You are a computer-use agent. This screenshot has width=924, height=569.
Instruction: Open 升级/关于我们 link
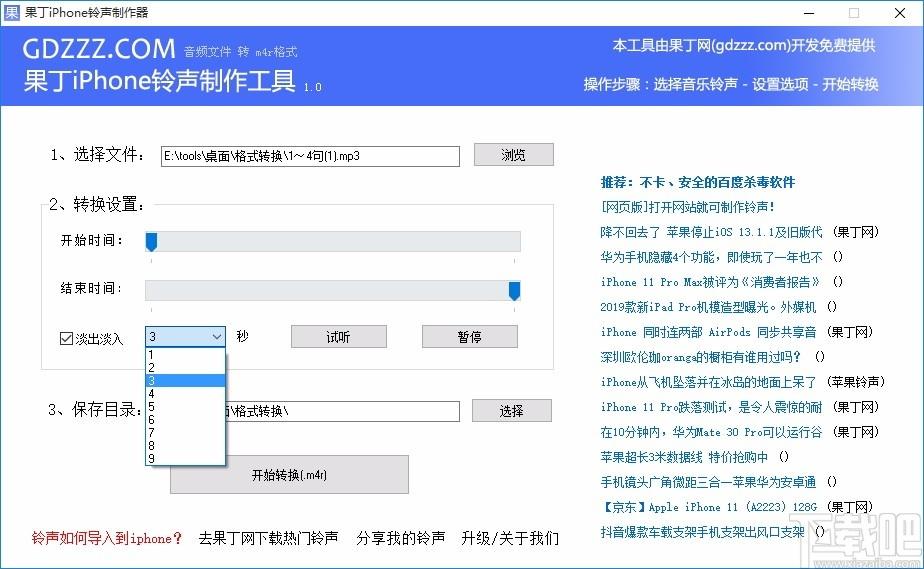click(510, 538)
